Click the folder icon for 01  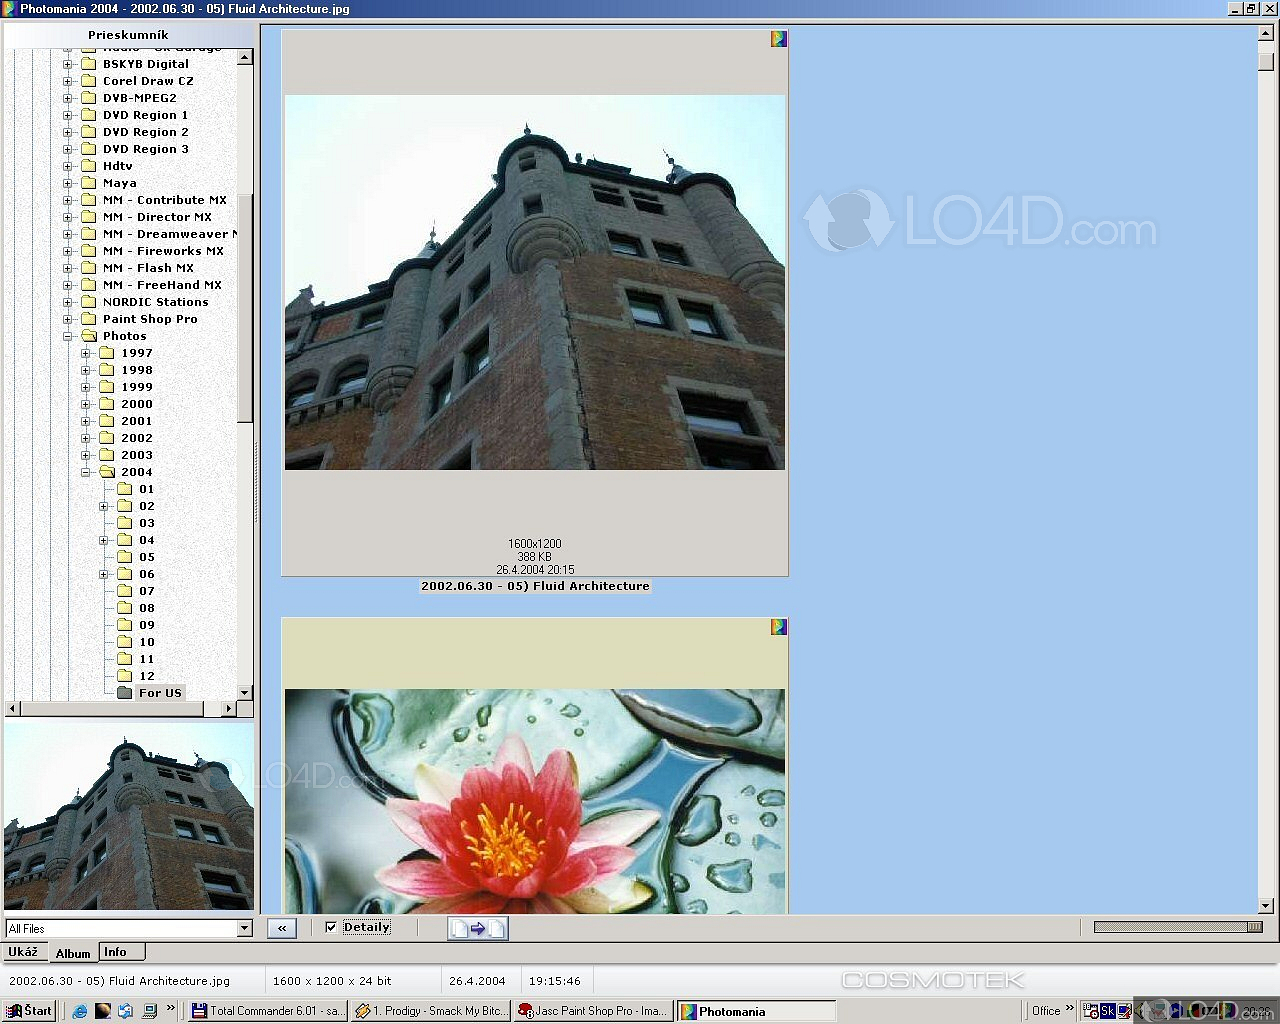(125, 489)
